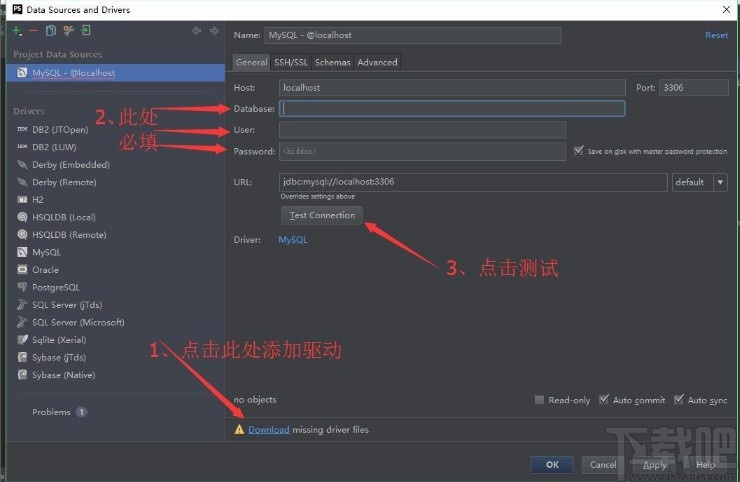Open the URL type default dropdown

[x=699, y=182]
